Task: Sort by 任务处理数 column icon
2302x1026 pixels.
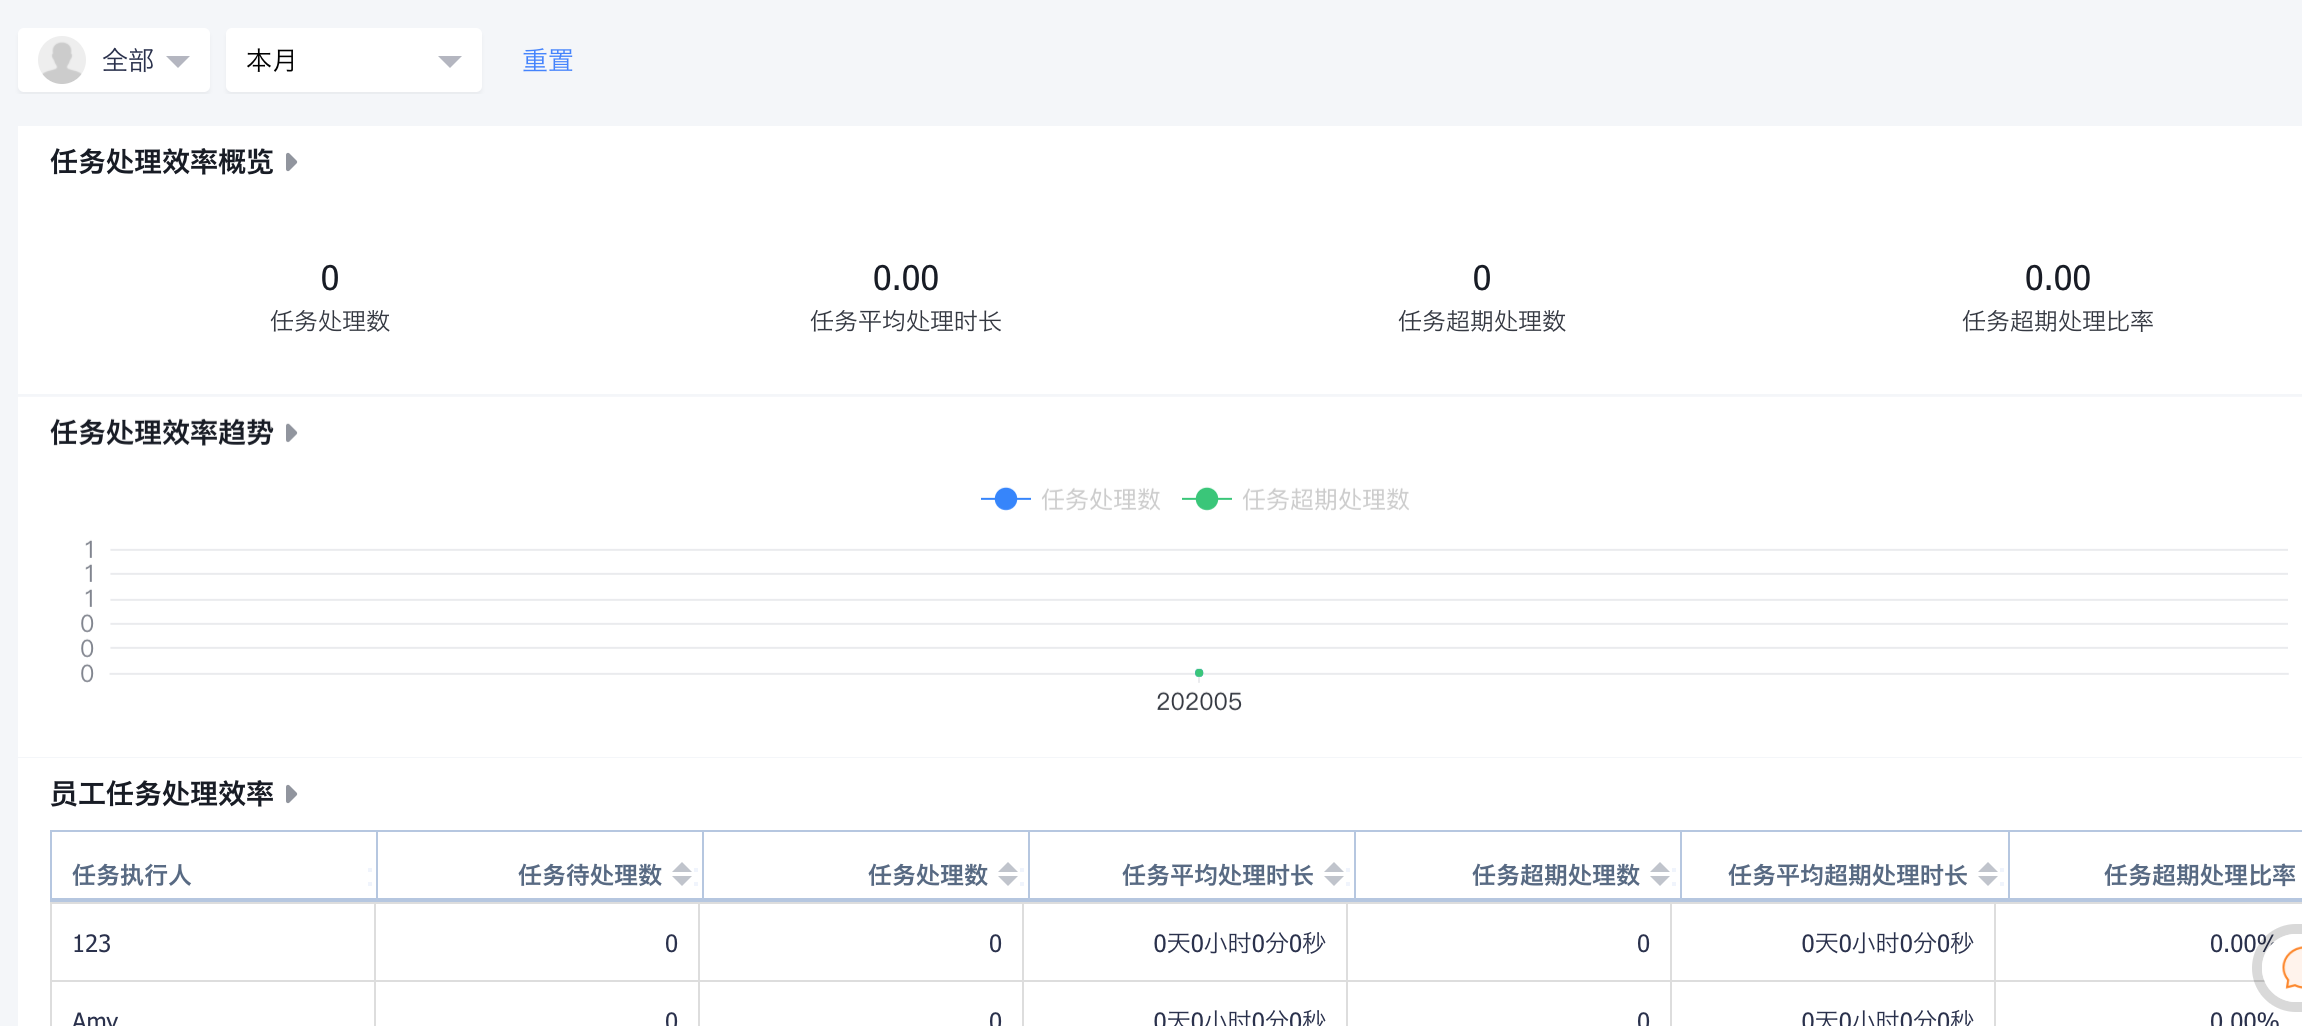Action: point(1008,874)
